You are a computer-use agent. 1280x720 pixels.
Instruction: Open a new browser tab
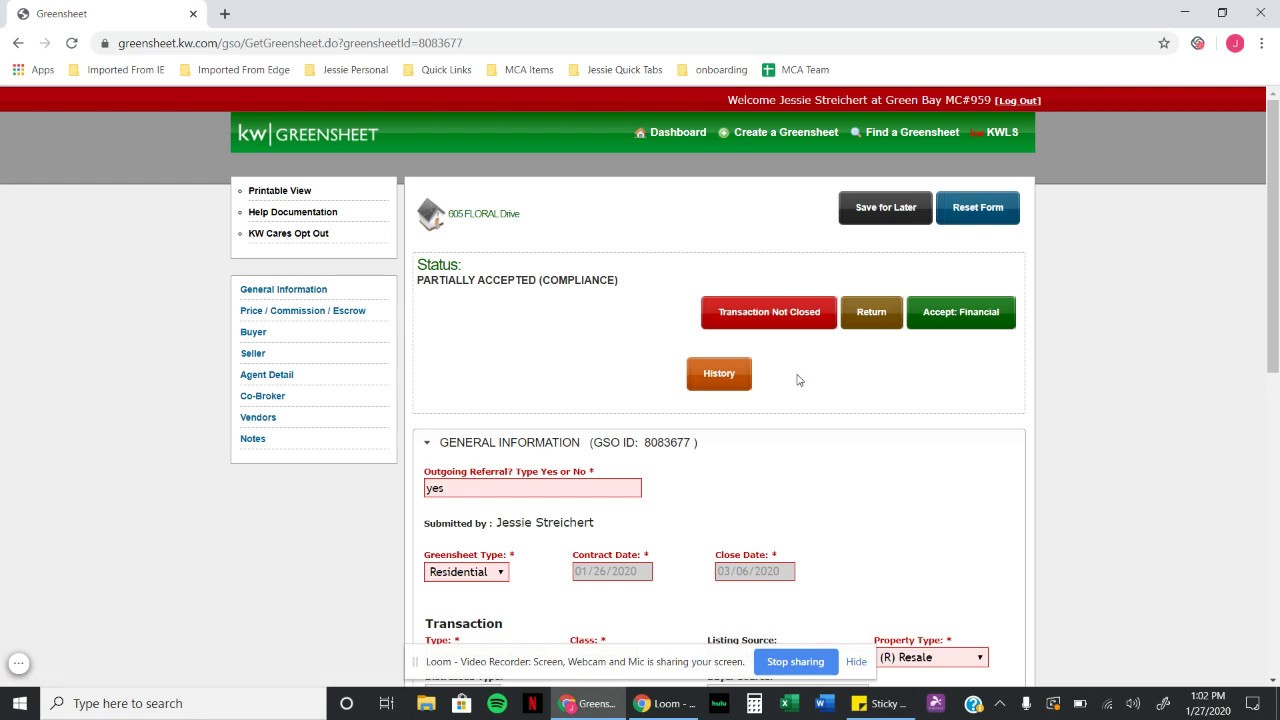pyautogui.click(x=225, y=14)
